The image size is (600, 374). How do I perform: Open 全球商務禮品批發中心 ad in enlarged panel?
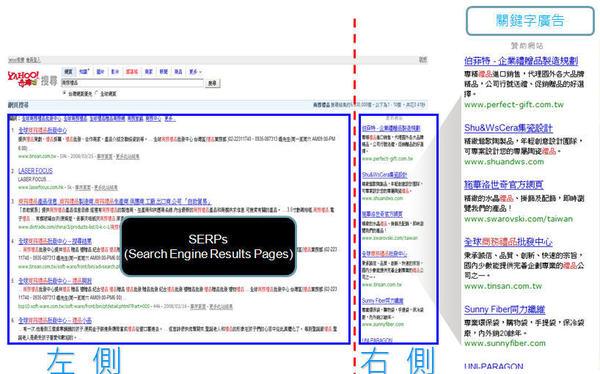tap(508, 242)
